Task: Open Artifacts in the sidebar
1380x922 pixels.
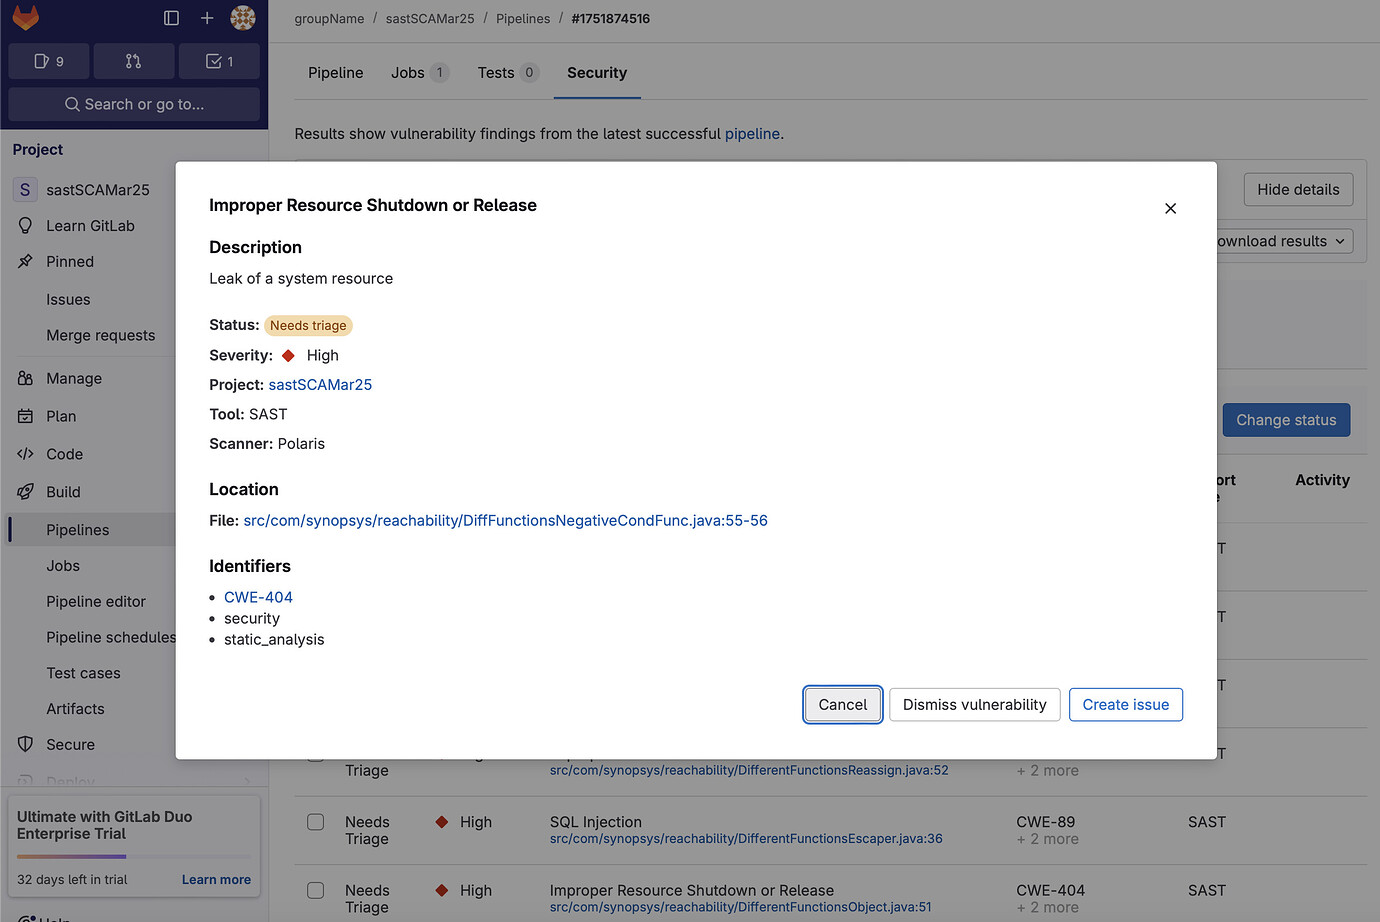Action: [x=75, y=709]
